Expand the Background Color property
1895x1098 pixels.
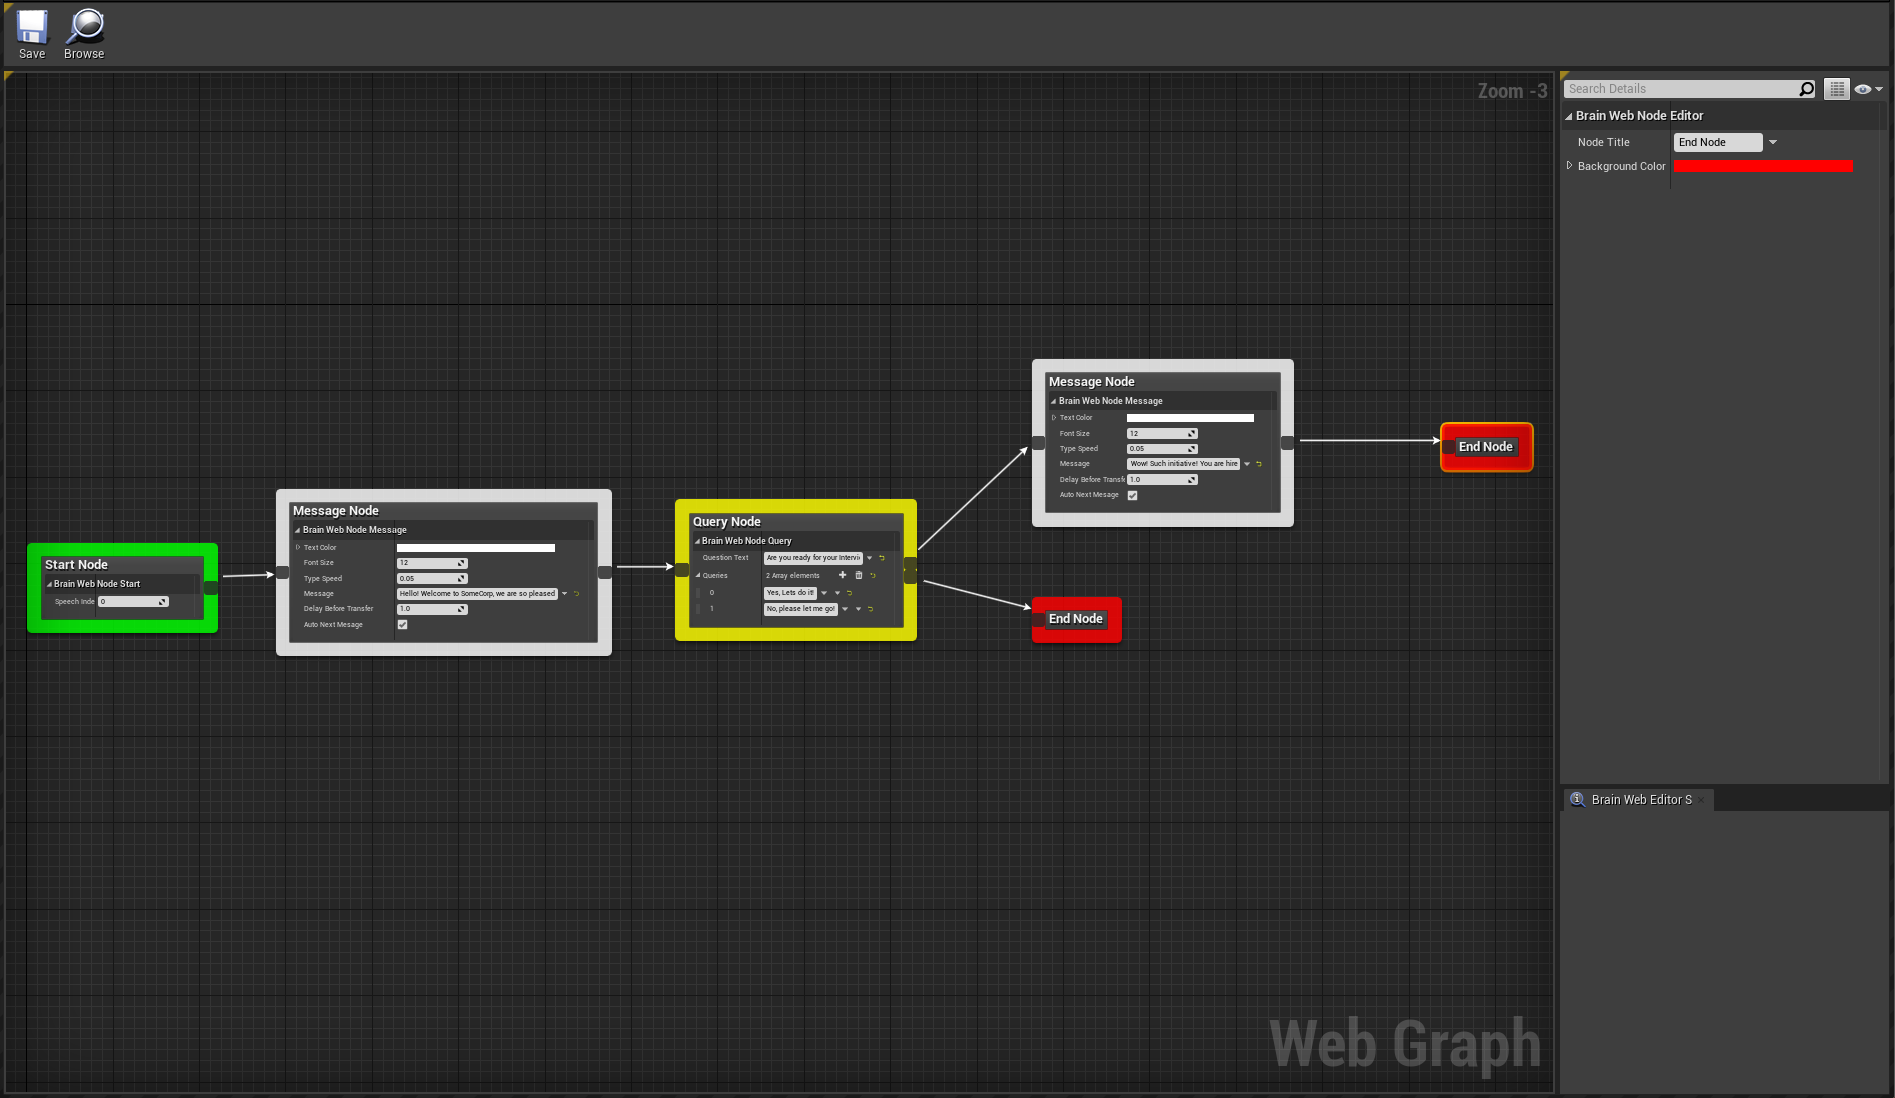(1568, 166)
